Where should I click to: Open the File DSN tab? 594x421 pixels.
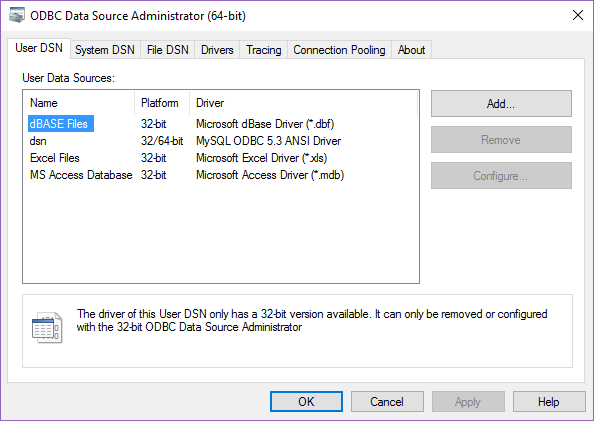click(167, 50)
